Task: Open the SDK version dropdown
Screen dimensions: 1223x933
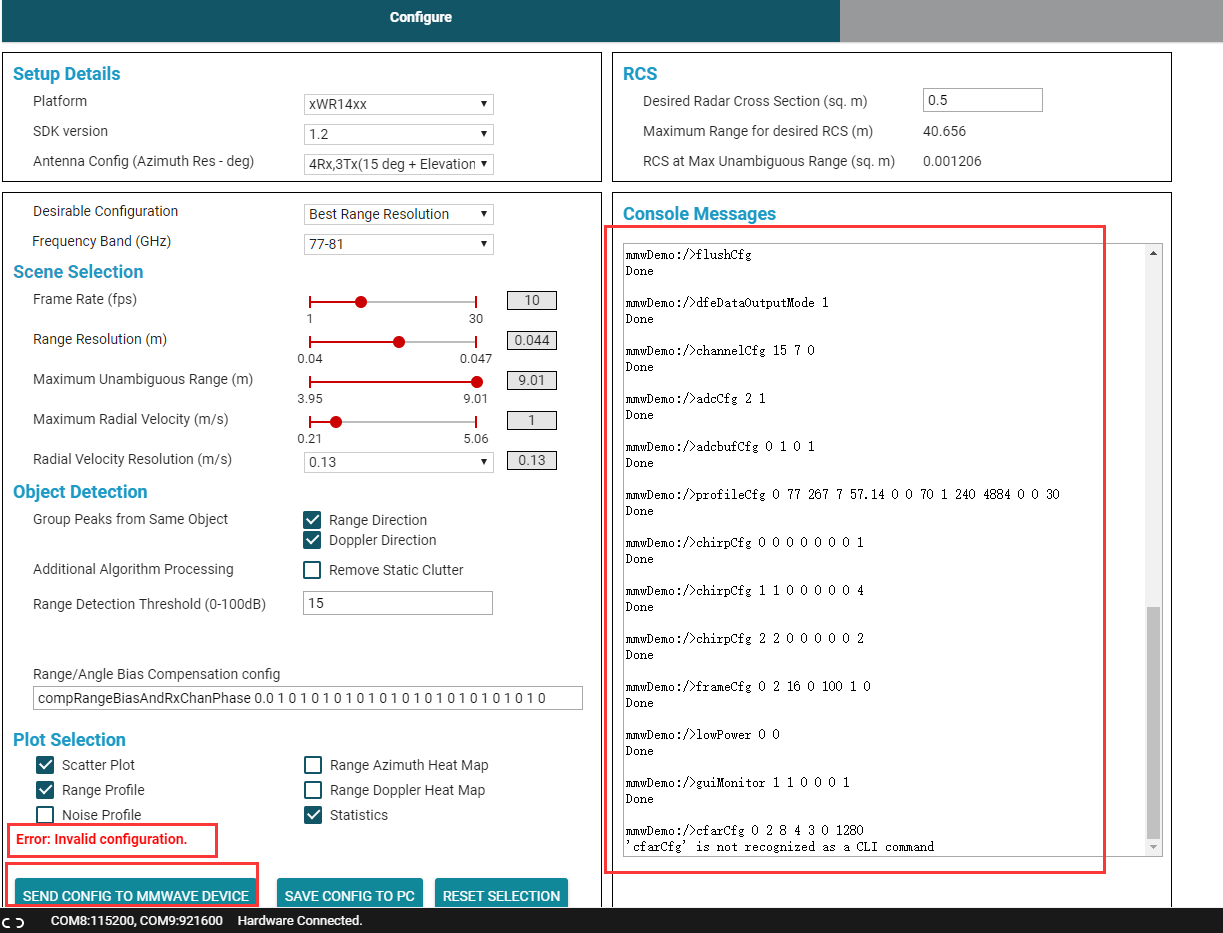Action: tap(398, 134)
